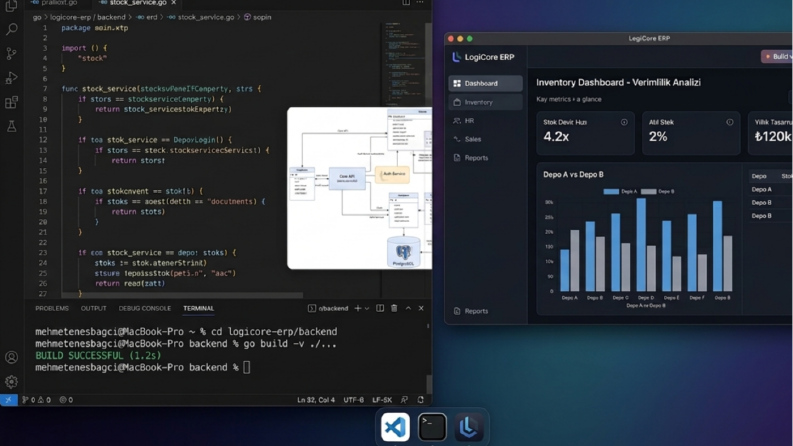Click the 'func stock_service' code line
793x446 pixels.
(x=161, y=88)
